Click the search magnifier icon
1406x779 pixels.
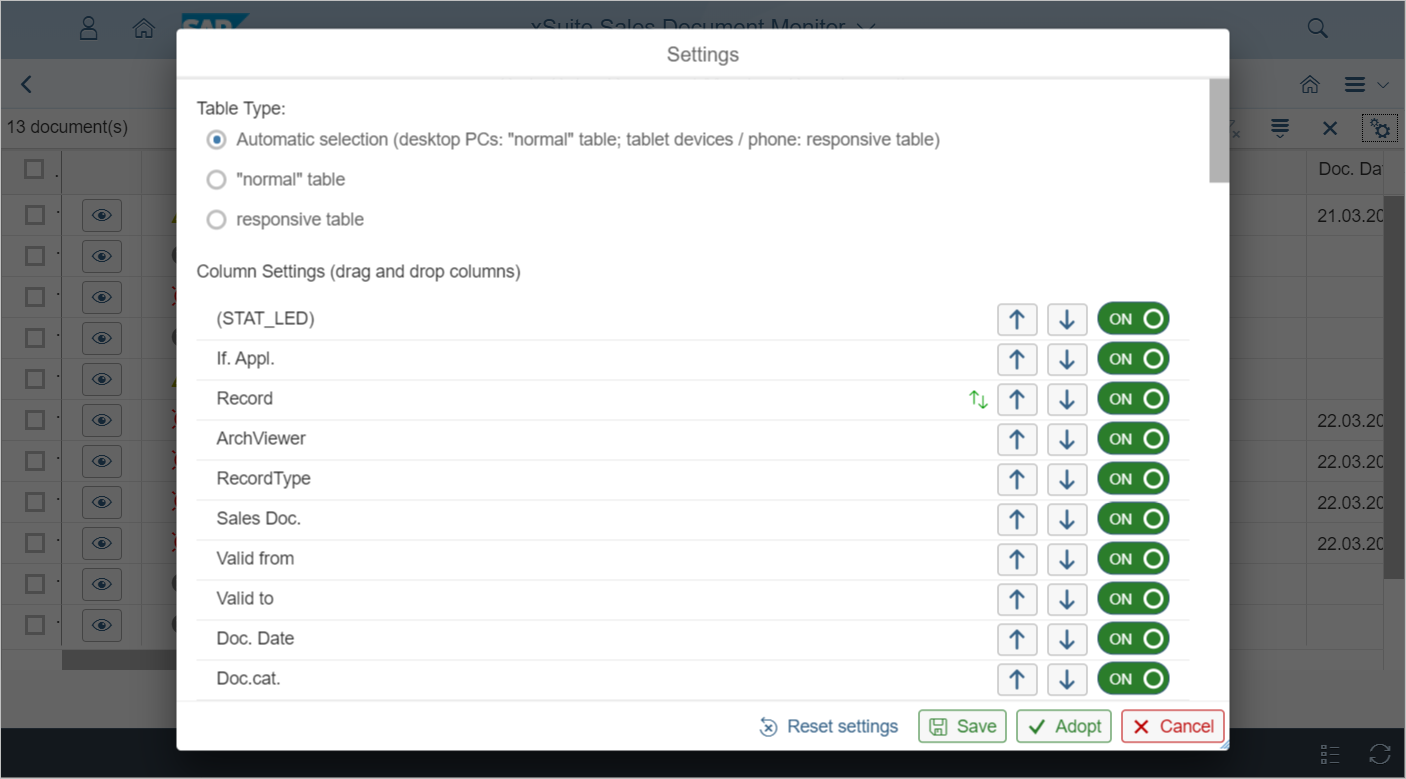click(x=1317, y=28)
